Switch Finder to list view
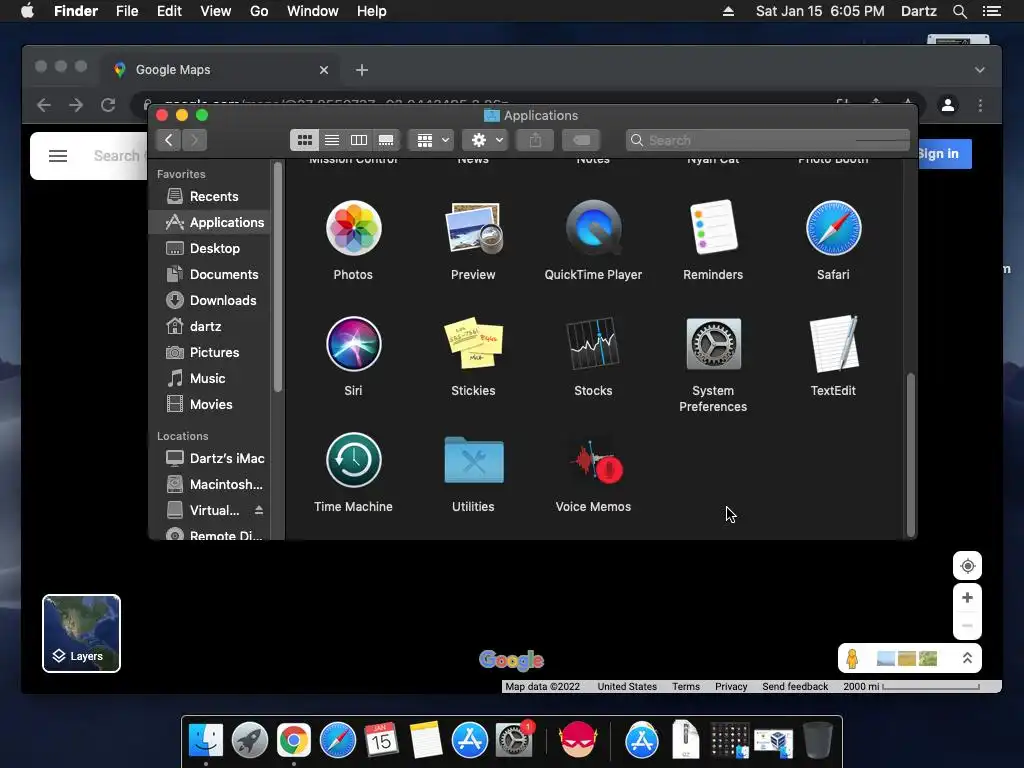Screen dimensions: 1024x768 pyautogui.click(x=332, y=140)
